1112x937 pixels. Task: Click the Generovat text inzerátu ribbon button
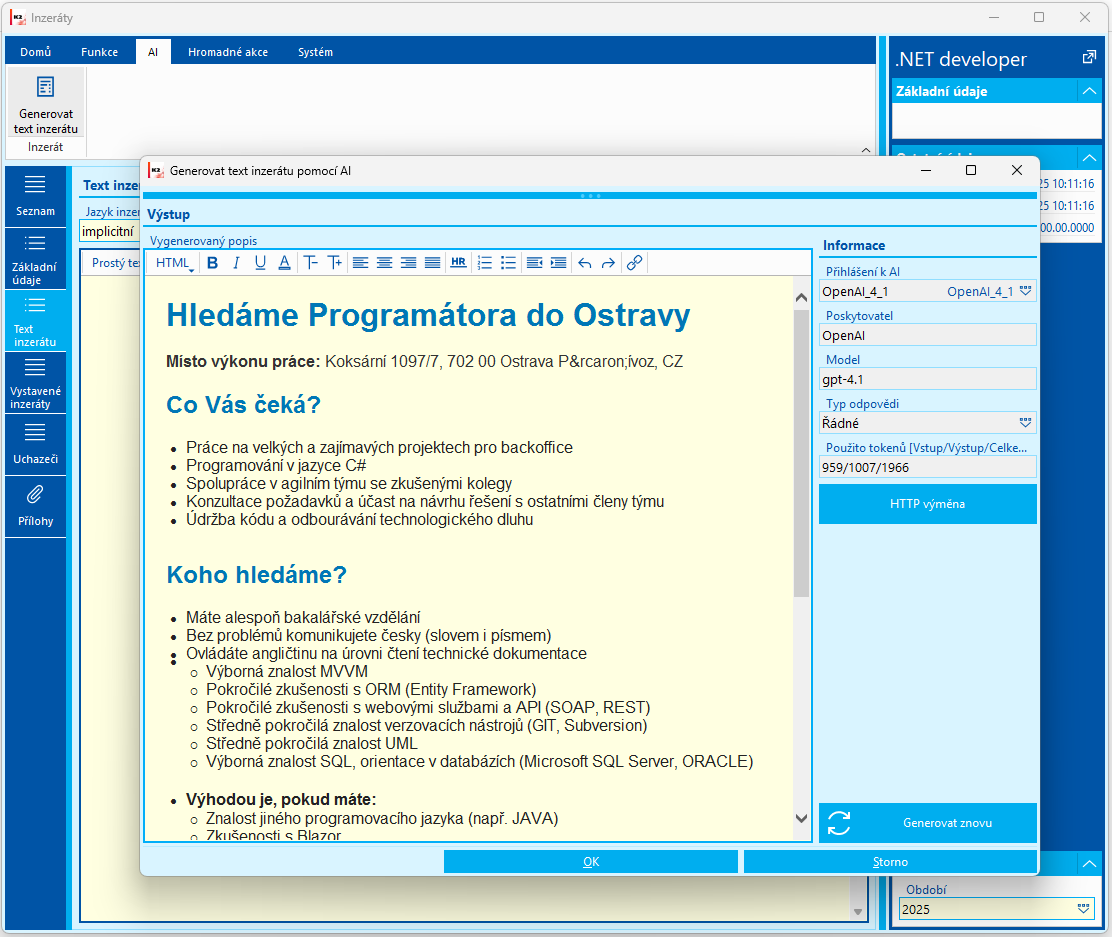pyautogui.click(x=45, y=105)
